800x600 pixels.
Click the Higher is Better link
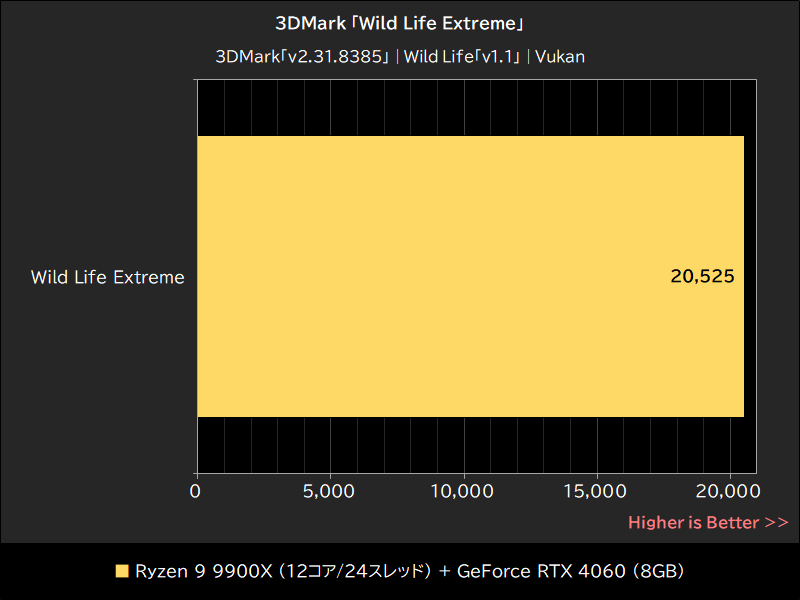click(x=695, y=522)
